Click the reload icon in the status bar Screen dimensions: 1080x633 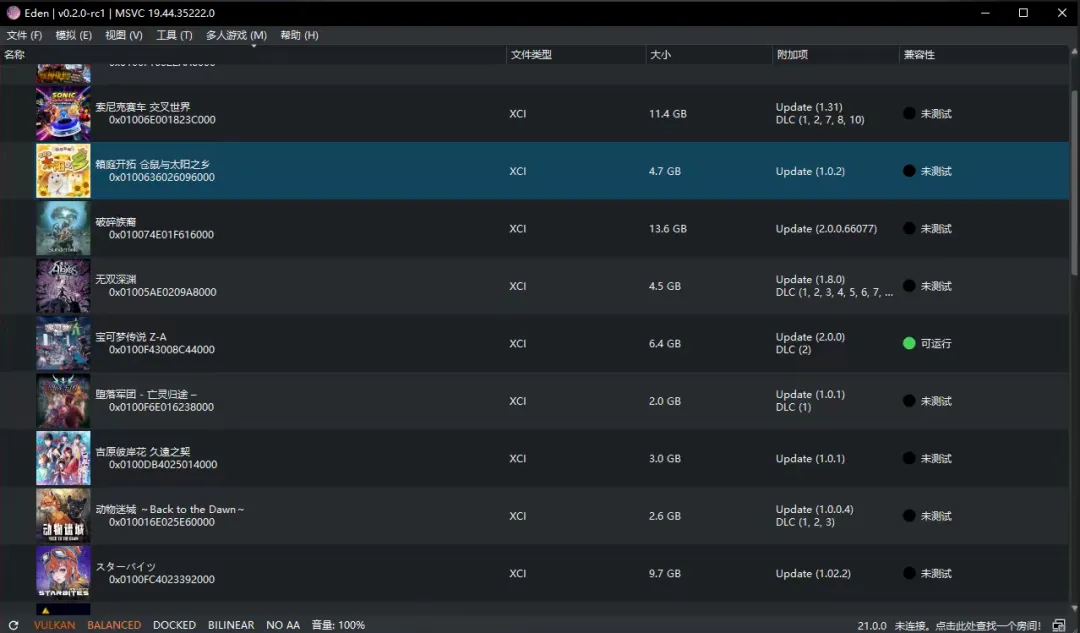(13, 625)
